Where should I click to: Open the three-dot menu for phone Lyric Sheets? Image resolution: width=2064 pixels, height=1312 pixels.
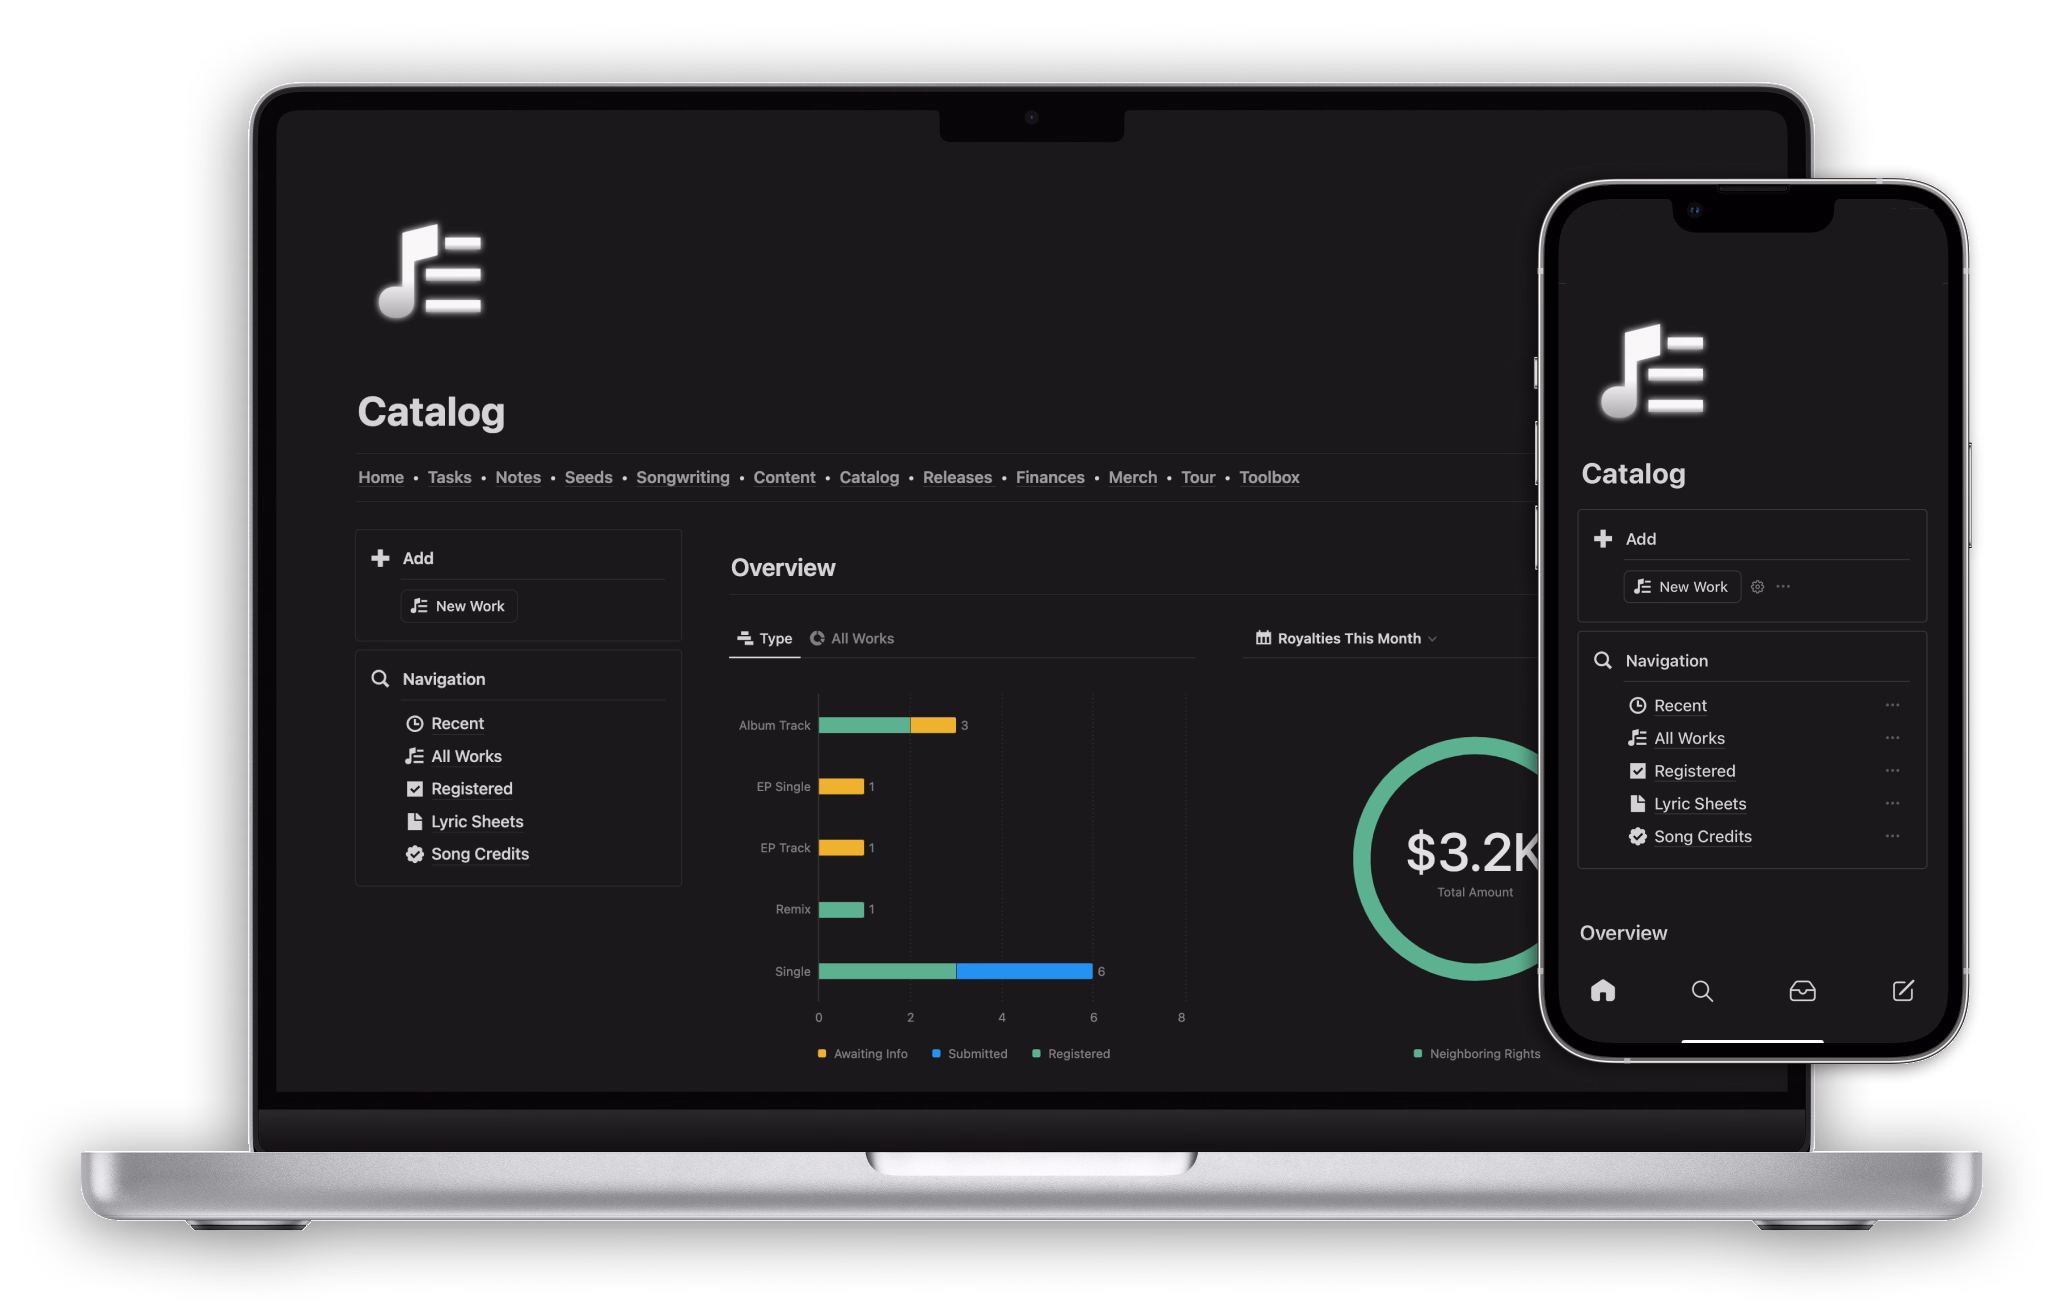point(1892,804)
